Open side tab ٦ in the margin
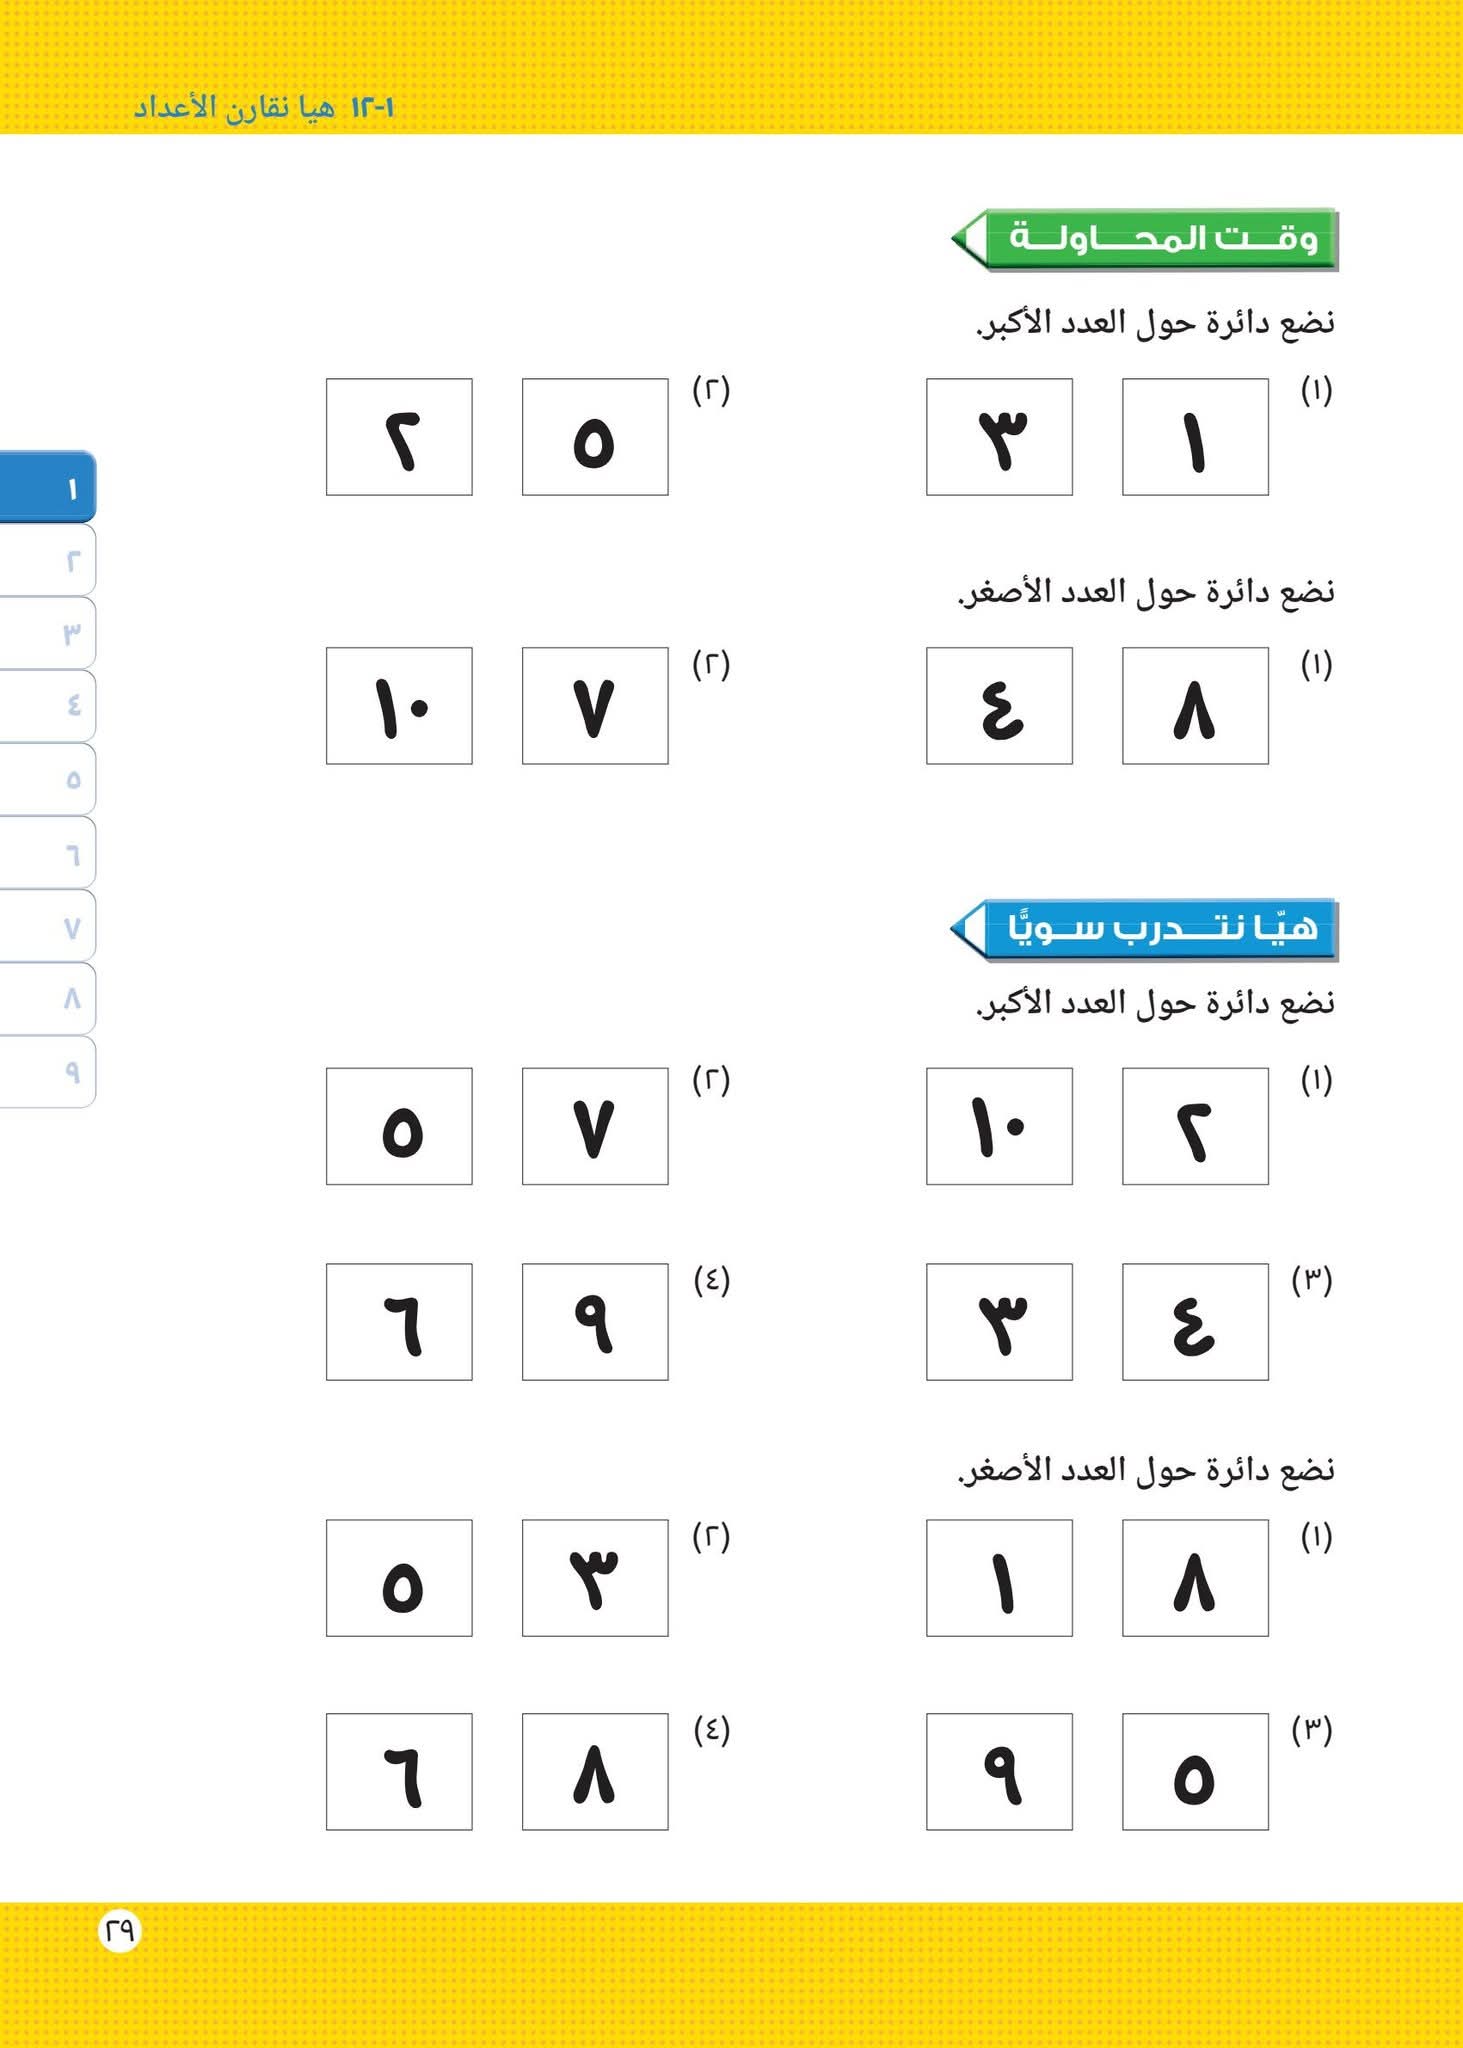This screenshot has width=1463, height=2048. [x=47, y=852]
